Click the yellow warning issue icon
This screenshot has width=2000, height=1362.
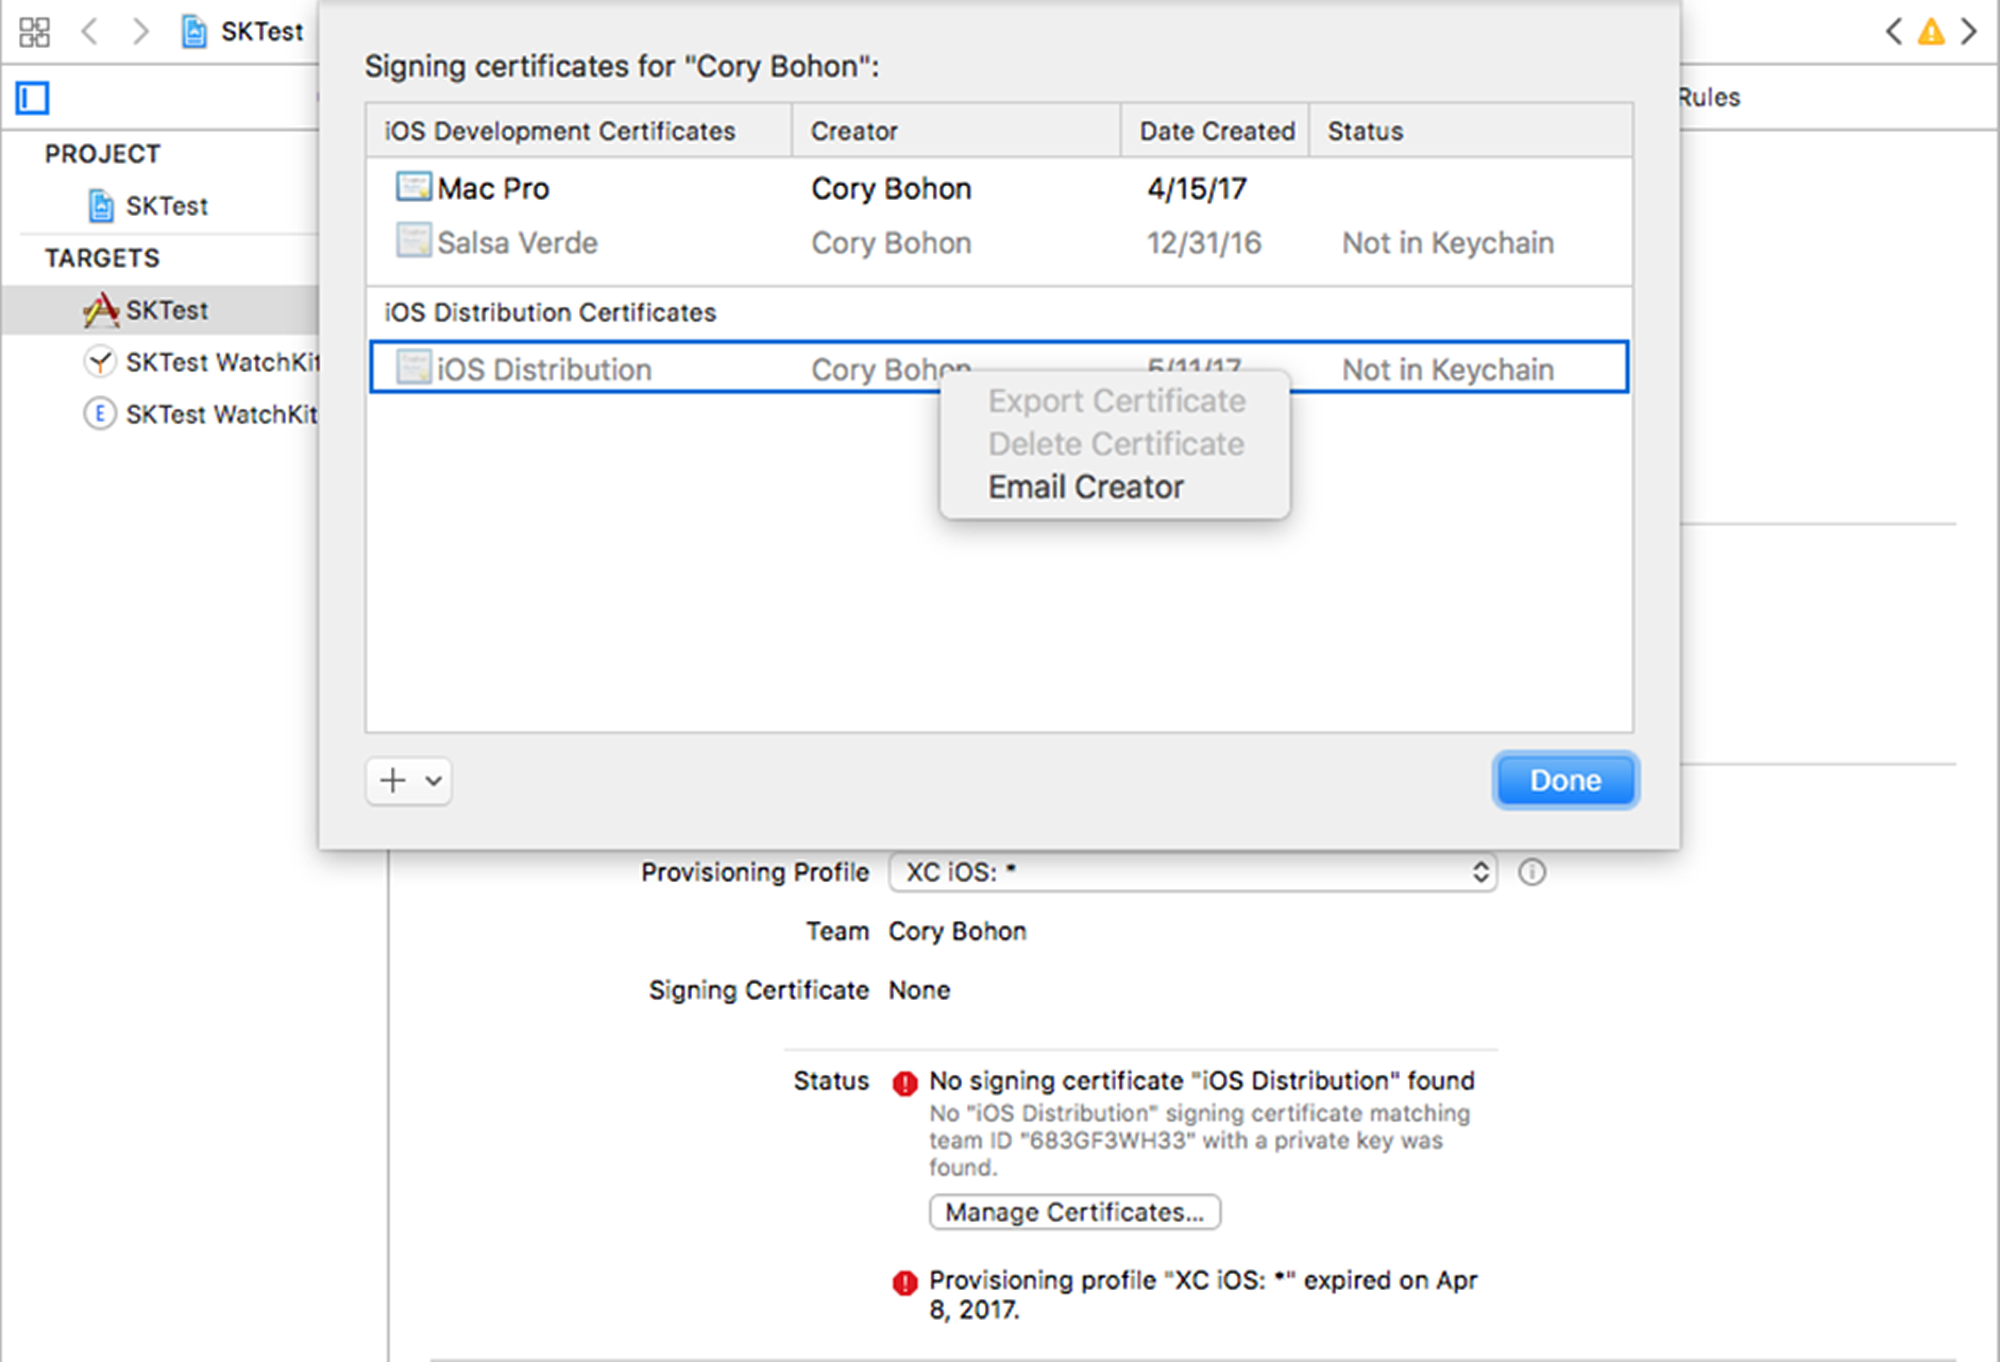1930,32
